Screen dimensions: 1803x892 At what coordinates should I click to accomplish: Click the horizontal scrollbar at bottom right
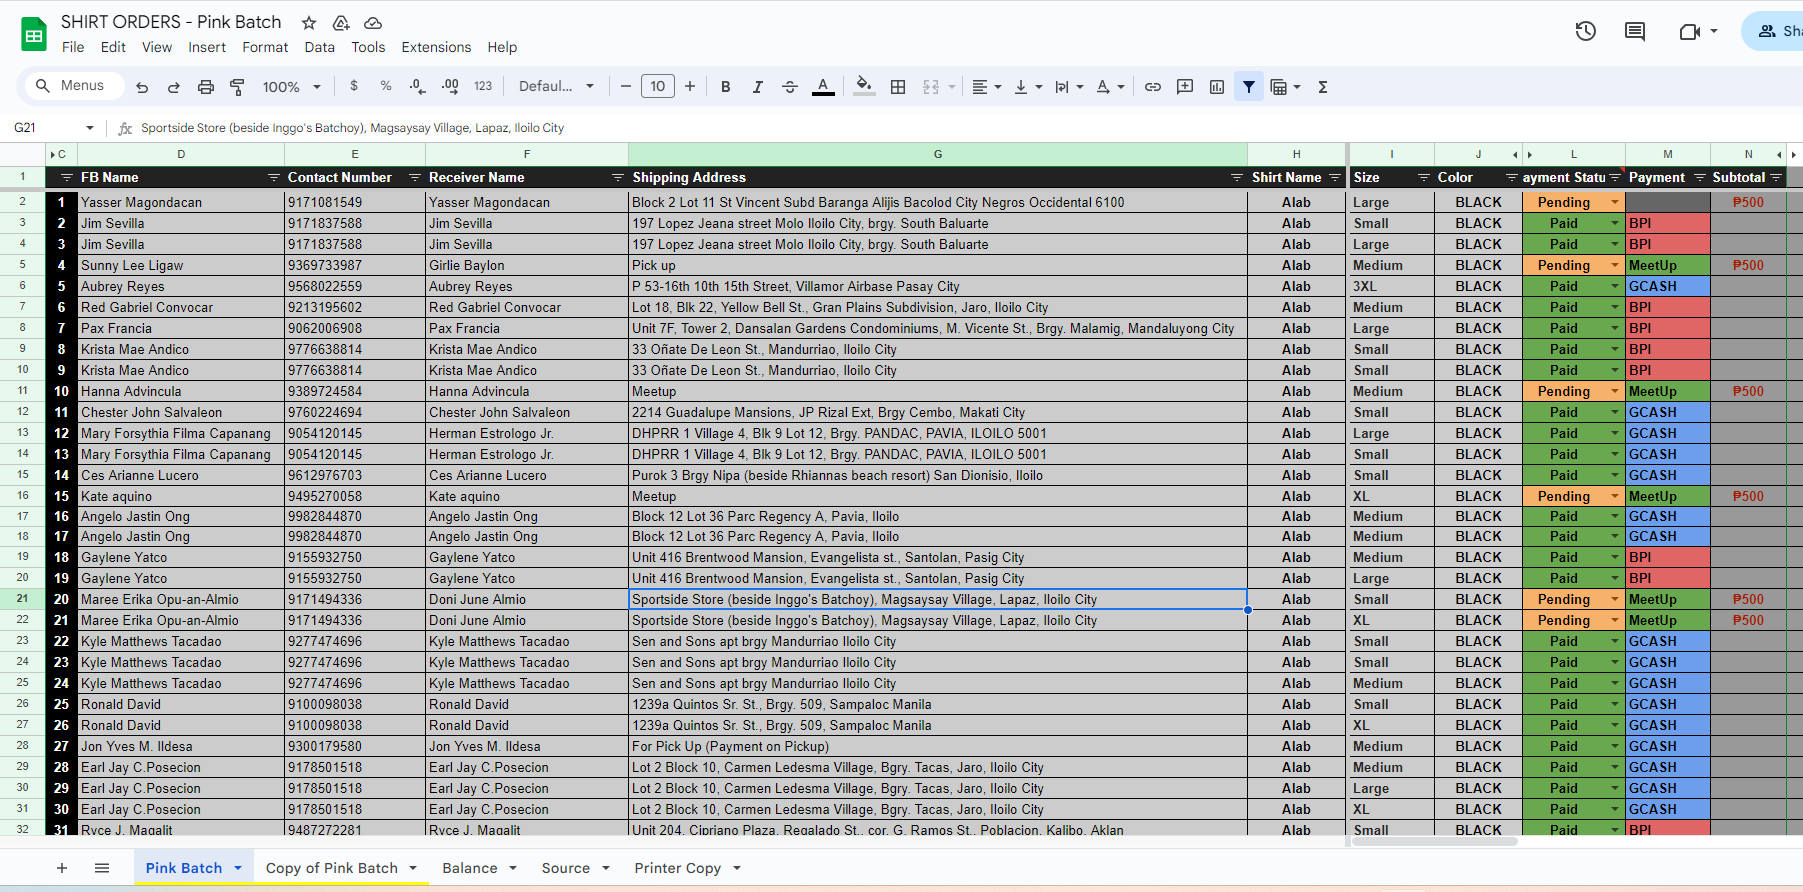pyautogui.click(x=1435, y=841)
